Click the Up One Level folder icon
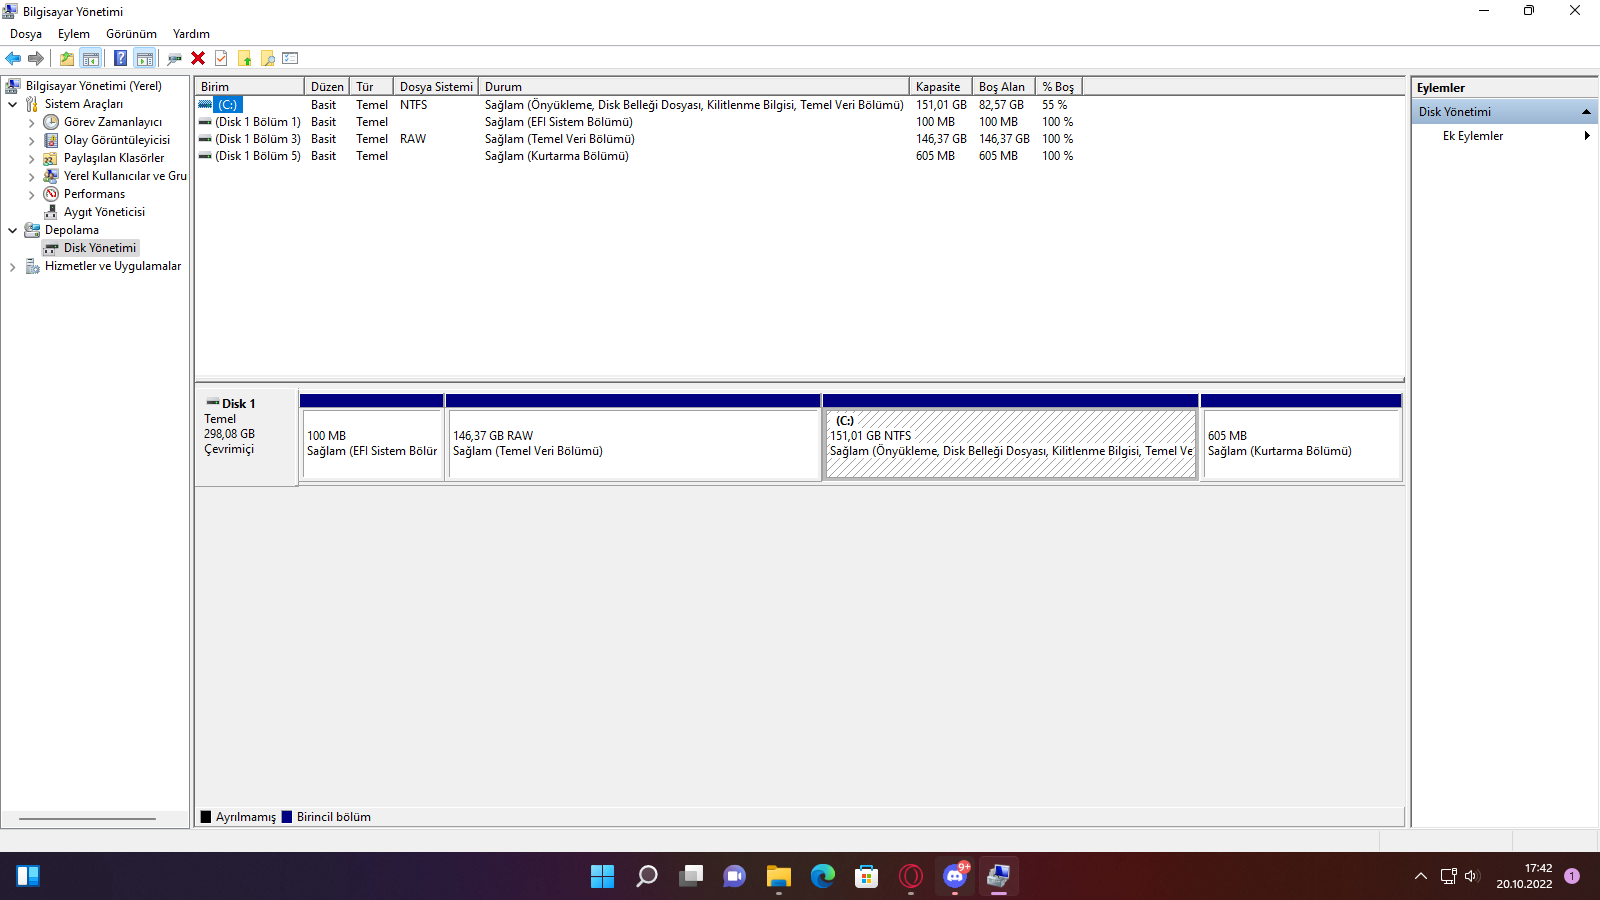This screenshot has width=1600, height=900. point(67,59)
